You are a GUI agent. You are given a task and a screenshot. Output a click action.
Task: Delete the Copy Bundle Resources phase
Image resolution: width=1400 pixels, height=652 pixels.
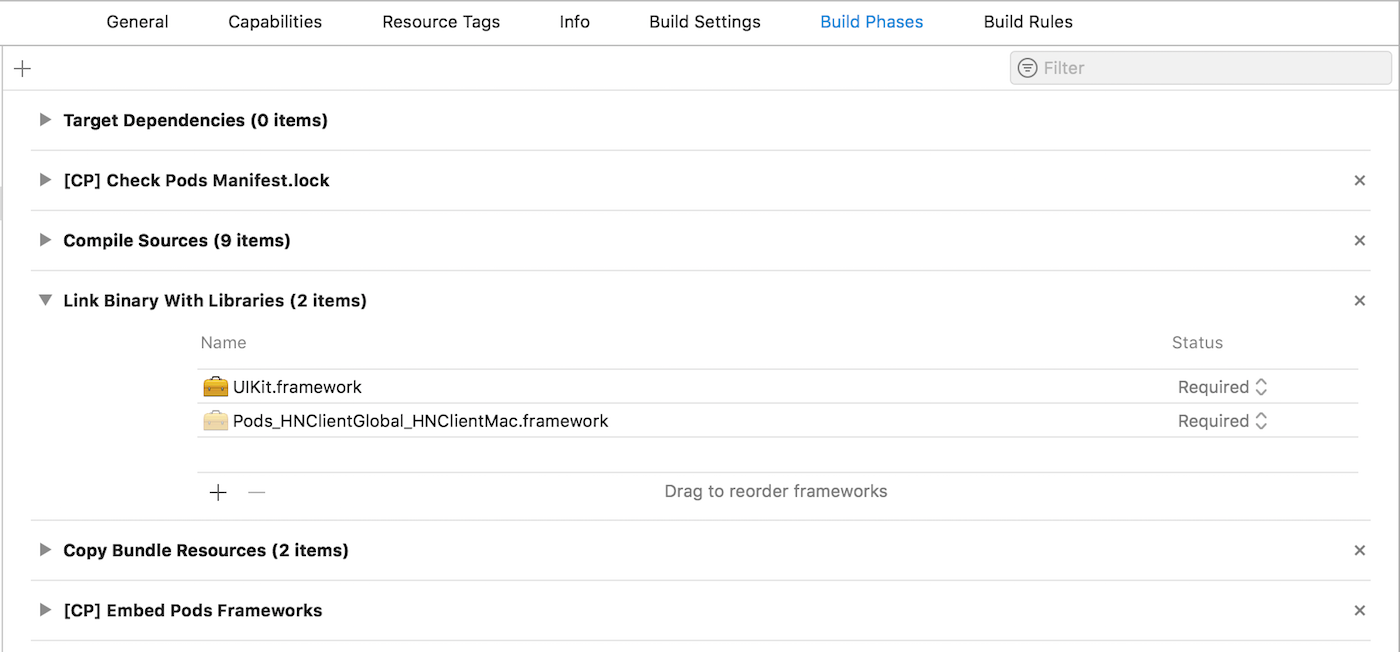click(1359, 551)
